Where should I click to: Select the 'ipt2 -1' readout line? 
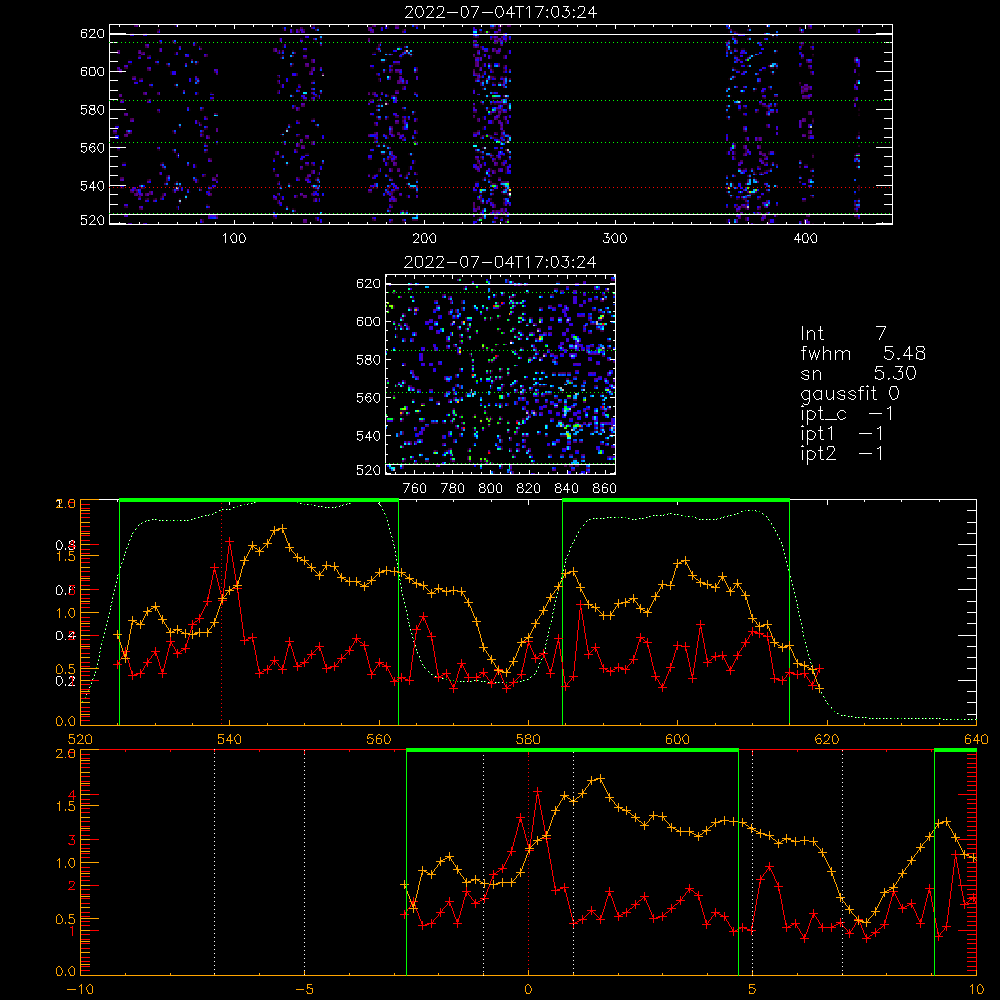pyautogui.click(x=842, y=453)
